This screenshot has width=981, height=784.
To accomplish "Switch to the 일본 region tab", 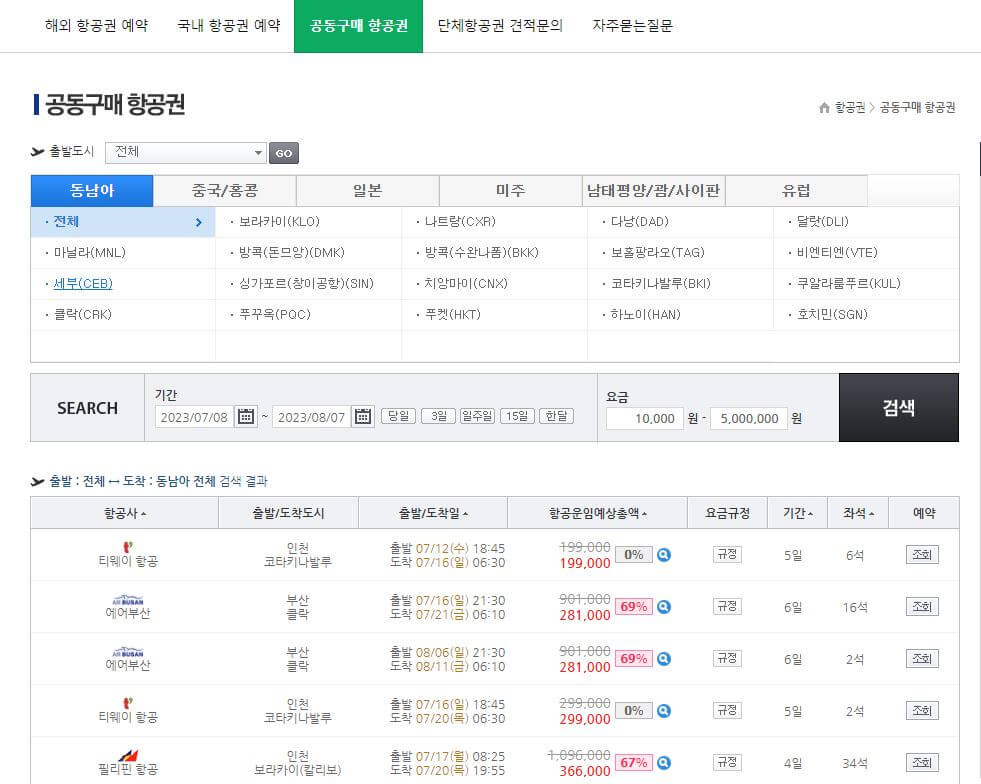I will click(366, 189).
